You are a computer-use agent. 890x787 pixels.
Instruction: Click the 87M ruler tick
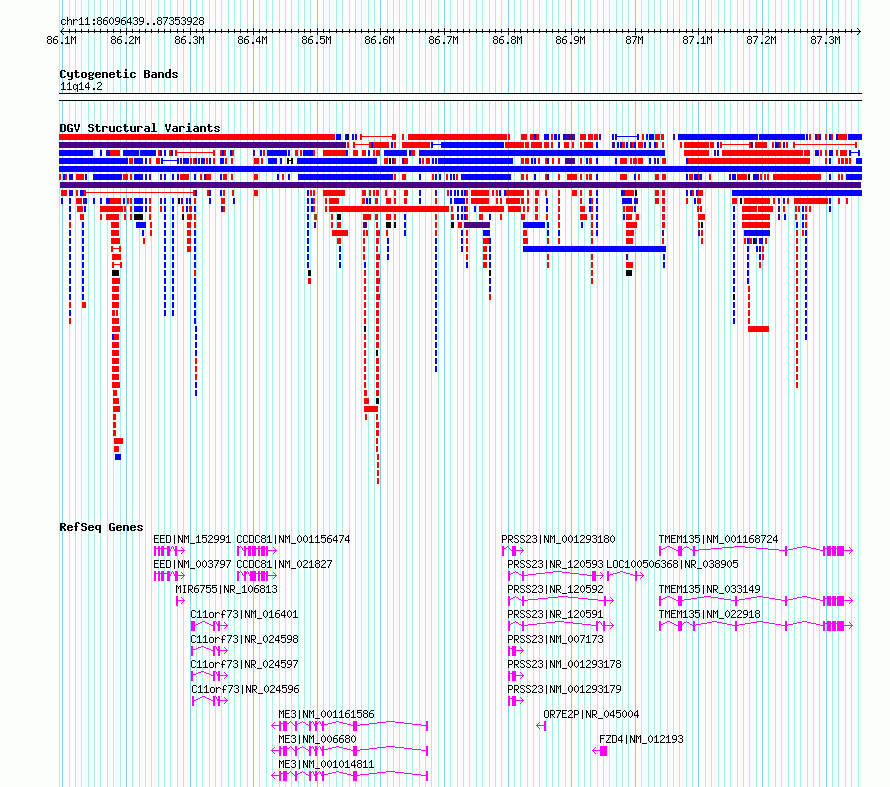635,40
